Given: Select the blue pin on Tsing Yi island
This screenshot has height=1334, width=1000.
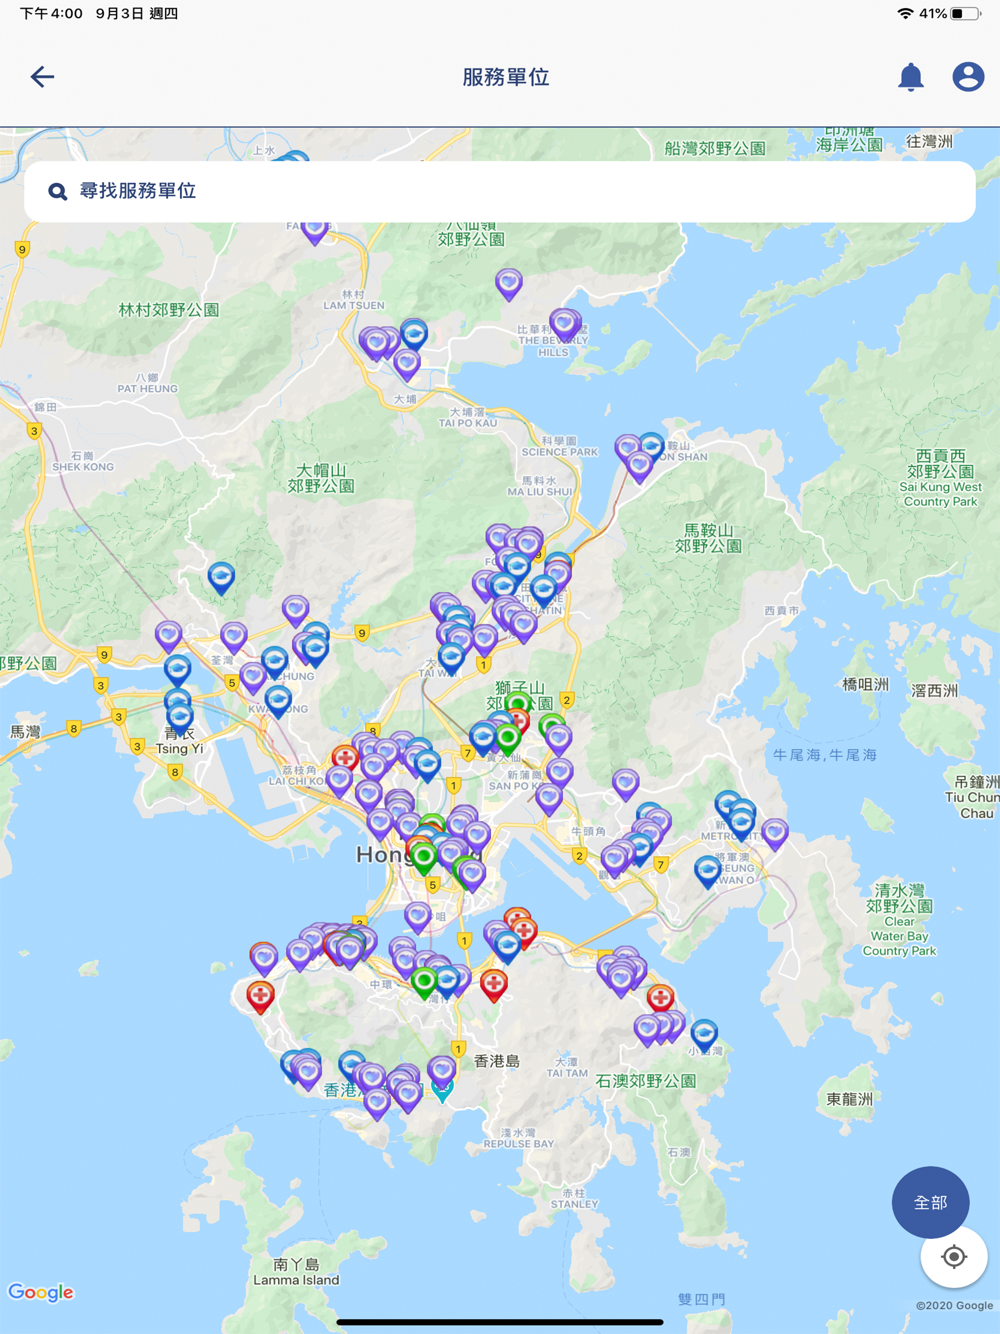Looking at the screenshot, I should pyautogui.click(x=180, y=715).
